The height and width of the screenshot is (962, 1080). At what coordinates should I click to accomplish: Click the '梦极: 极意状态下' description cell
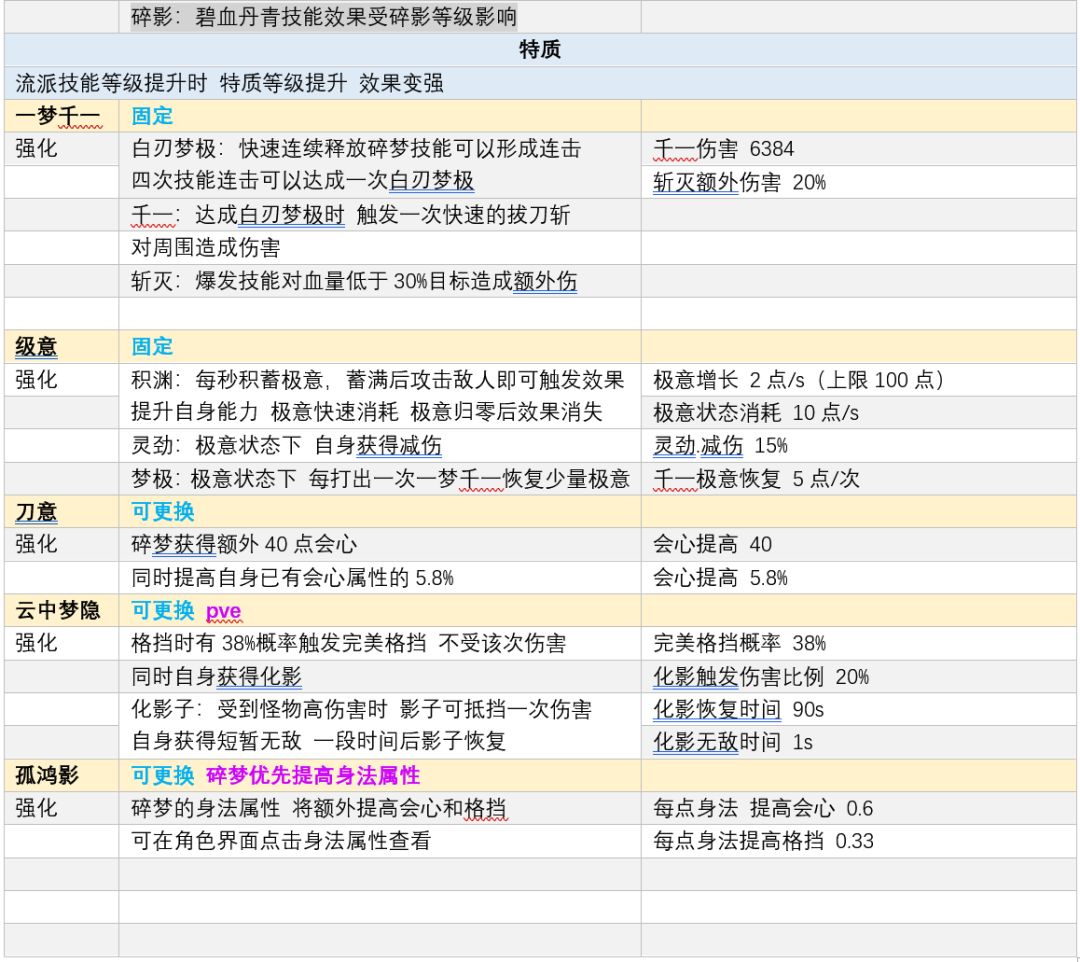(x=380, y=479)
